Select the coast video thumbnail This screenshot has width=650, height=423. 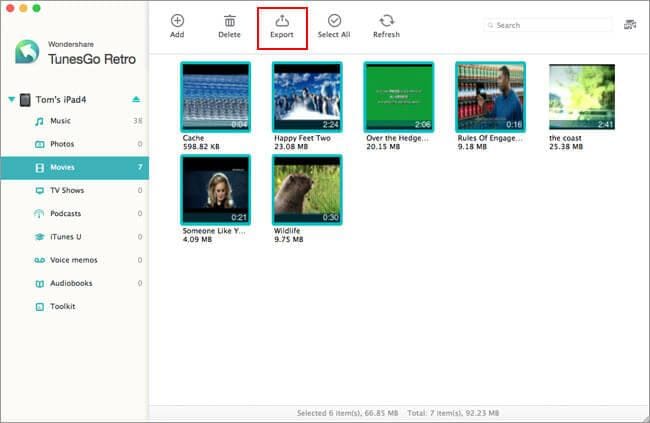582,97
